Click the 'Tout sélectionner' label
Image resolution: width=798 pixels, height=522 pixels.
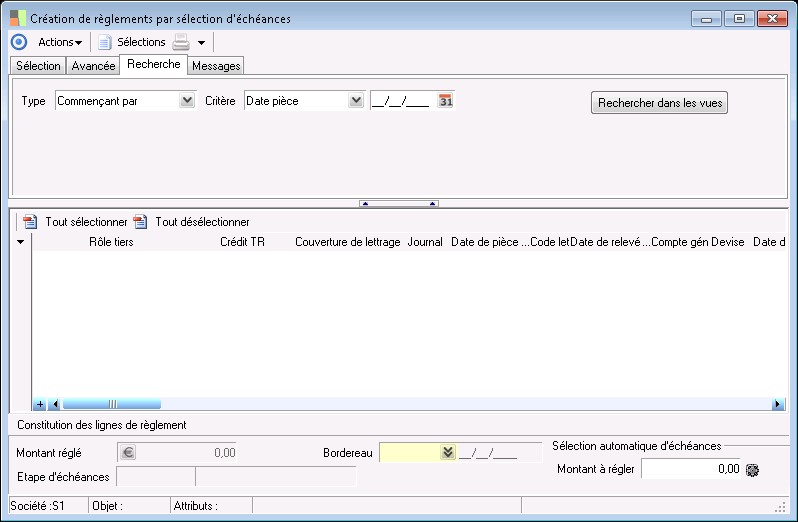86,222
